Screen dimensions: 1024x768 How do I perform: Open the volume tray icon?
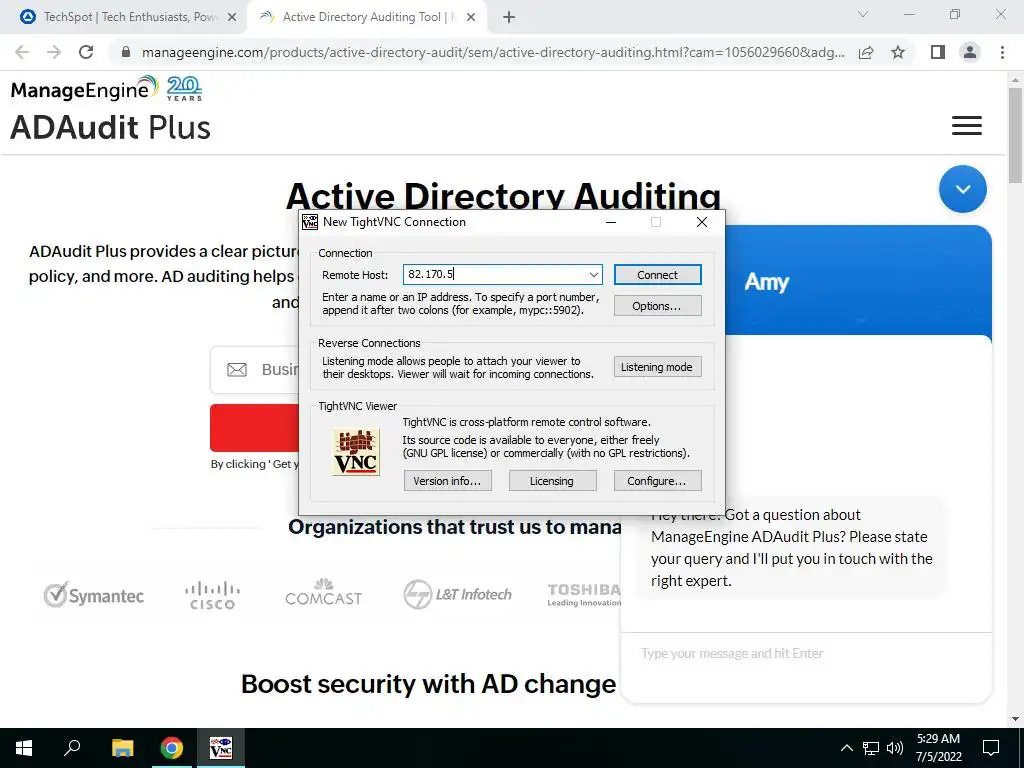click(895, 748)
